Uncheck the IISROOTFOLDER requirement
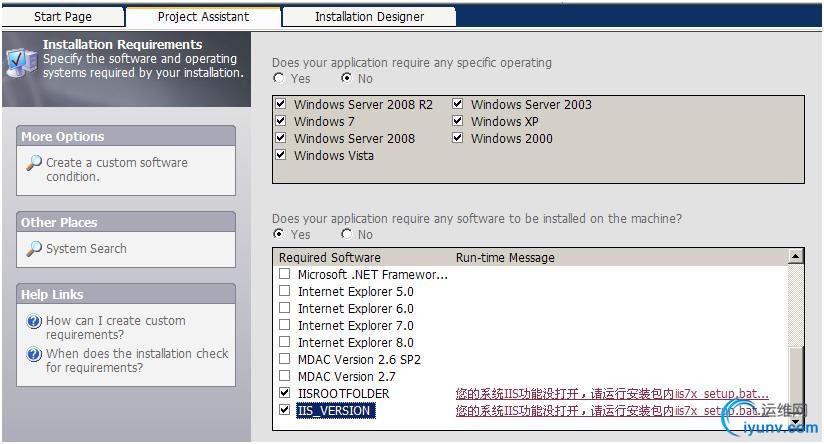Image resolution: width=824 pixels, height=444 pixels. (285, 393)
